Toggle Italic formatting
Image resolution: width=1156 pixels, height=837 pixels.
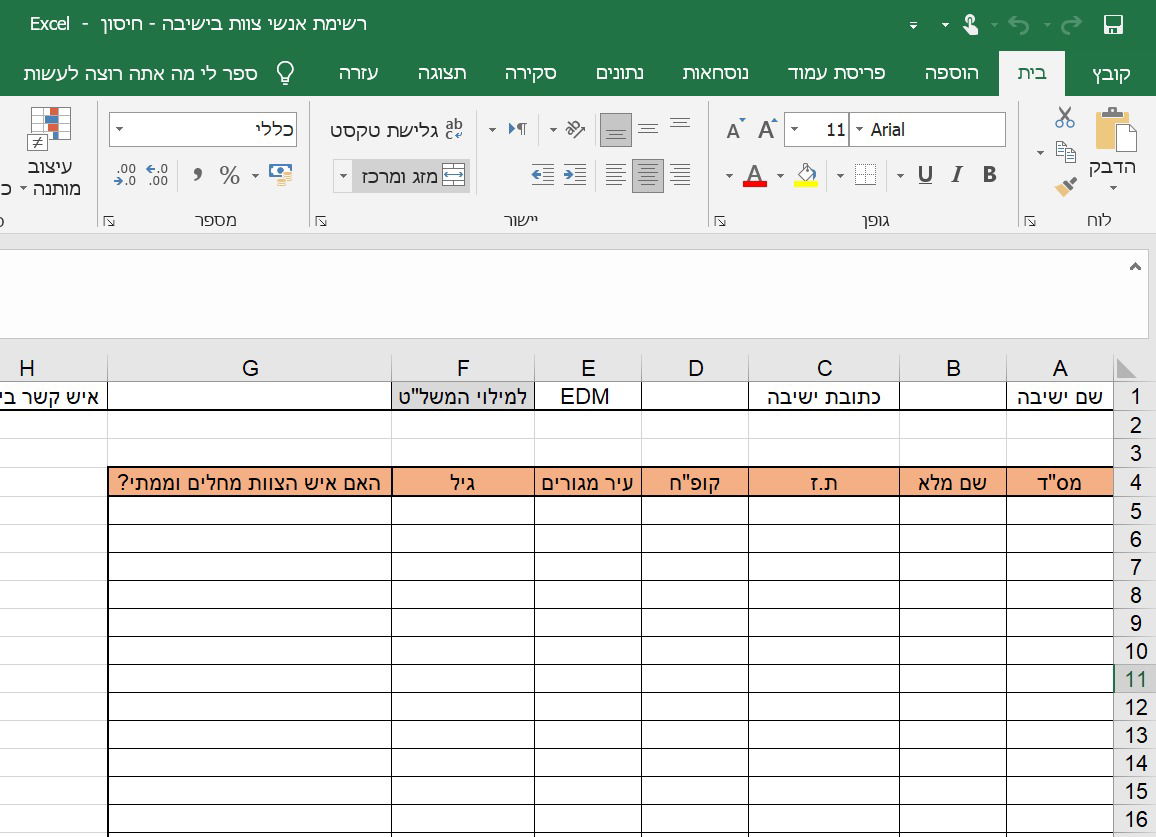coord(957,175)
